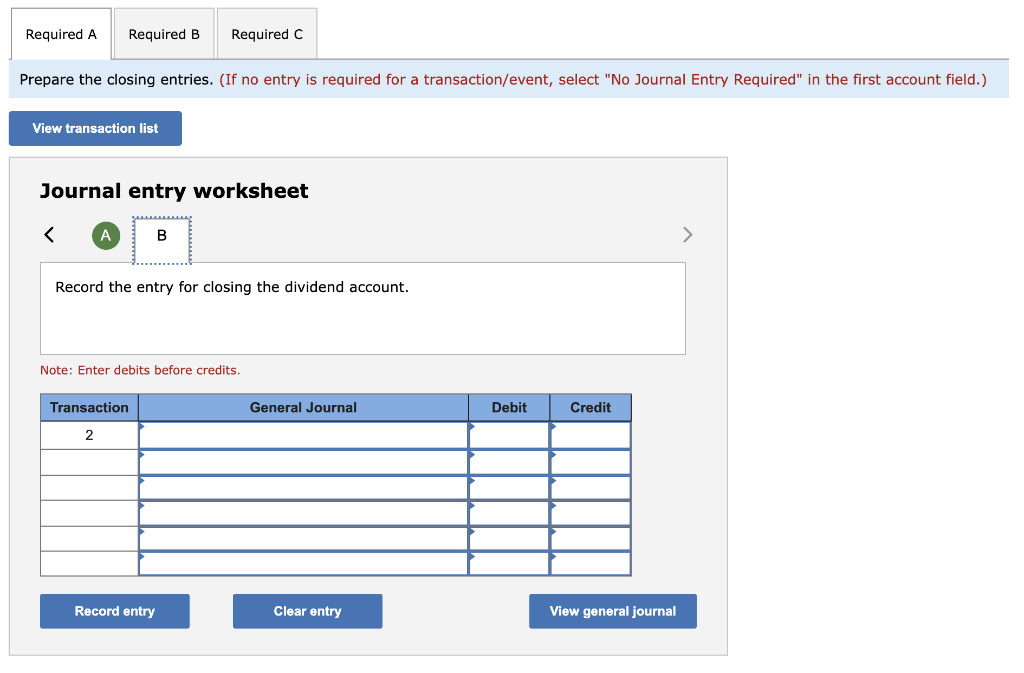Switch to Required A tab

pos(61,34)
